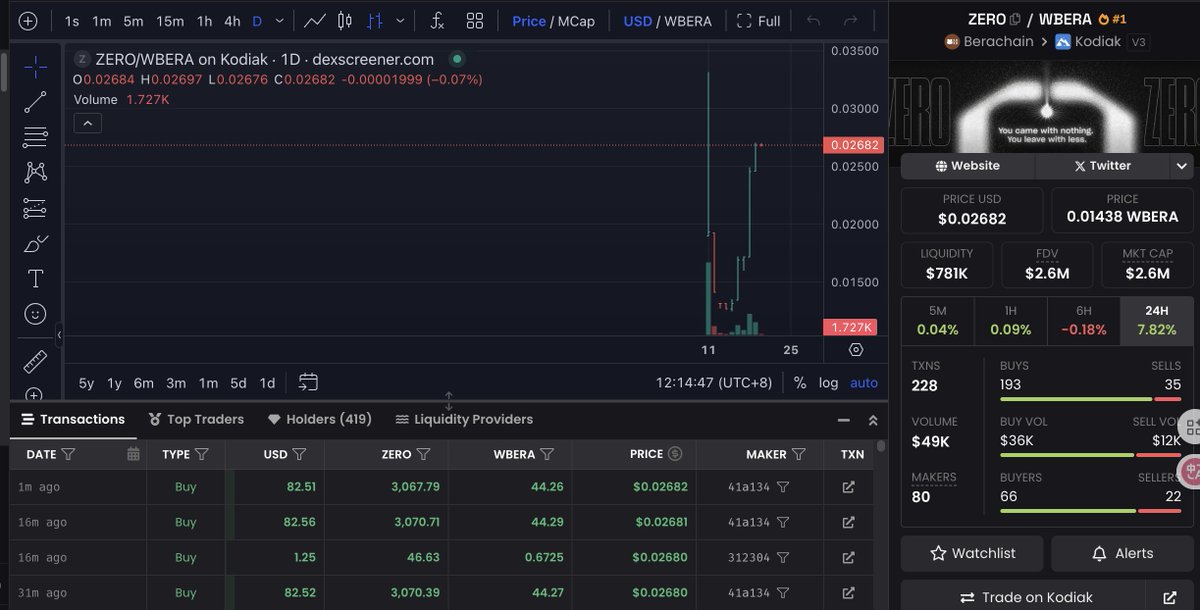The width and height of the screenshot is (1200, 610).
Task: Expand the transactions panel fully
Action: click(x=873, y=420)
